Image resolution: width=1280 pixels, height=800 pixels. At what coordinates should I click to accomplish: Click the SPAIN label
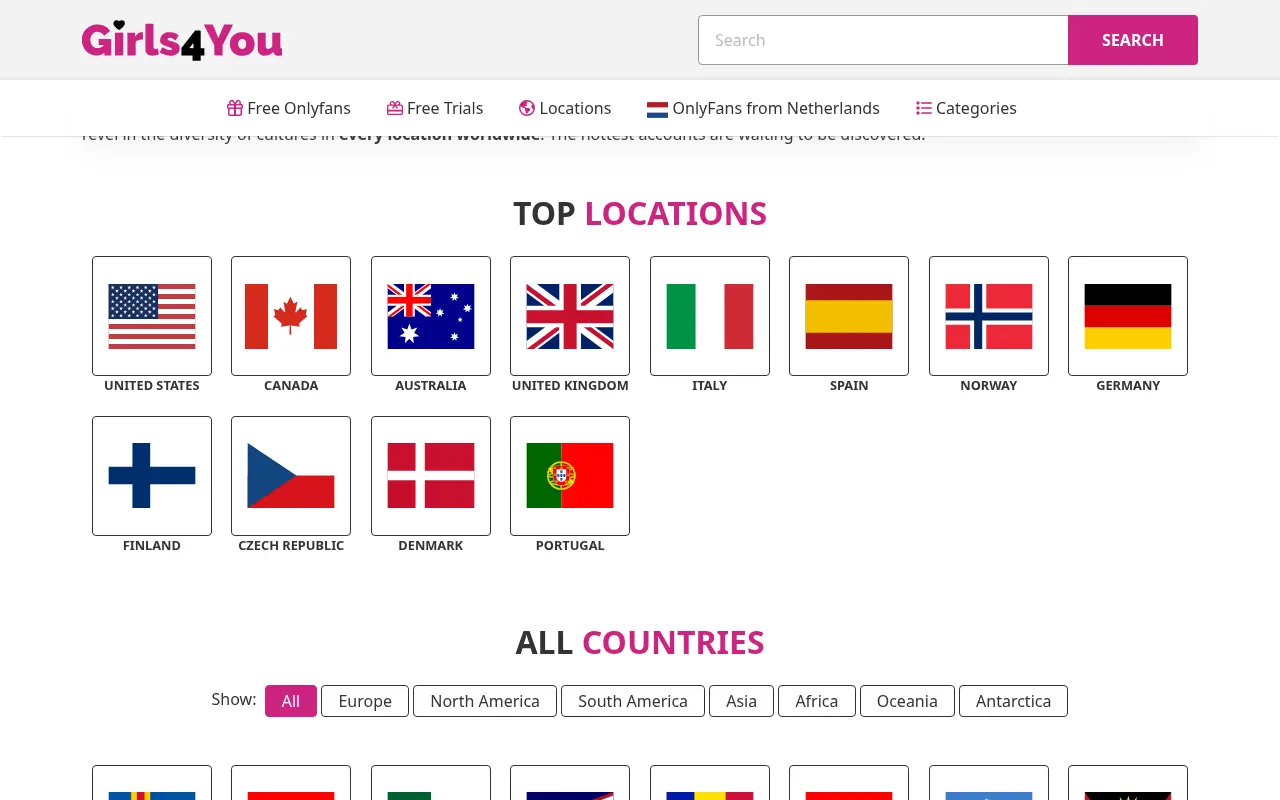click(x=849, y=386)
